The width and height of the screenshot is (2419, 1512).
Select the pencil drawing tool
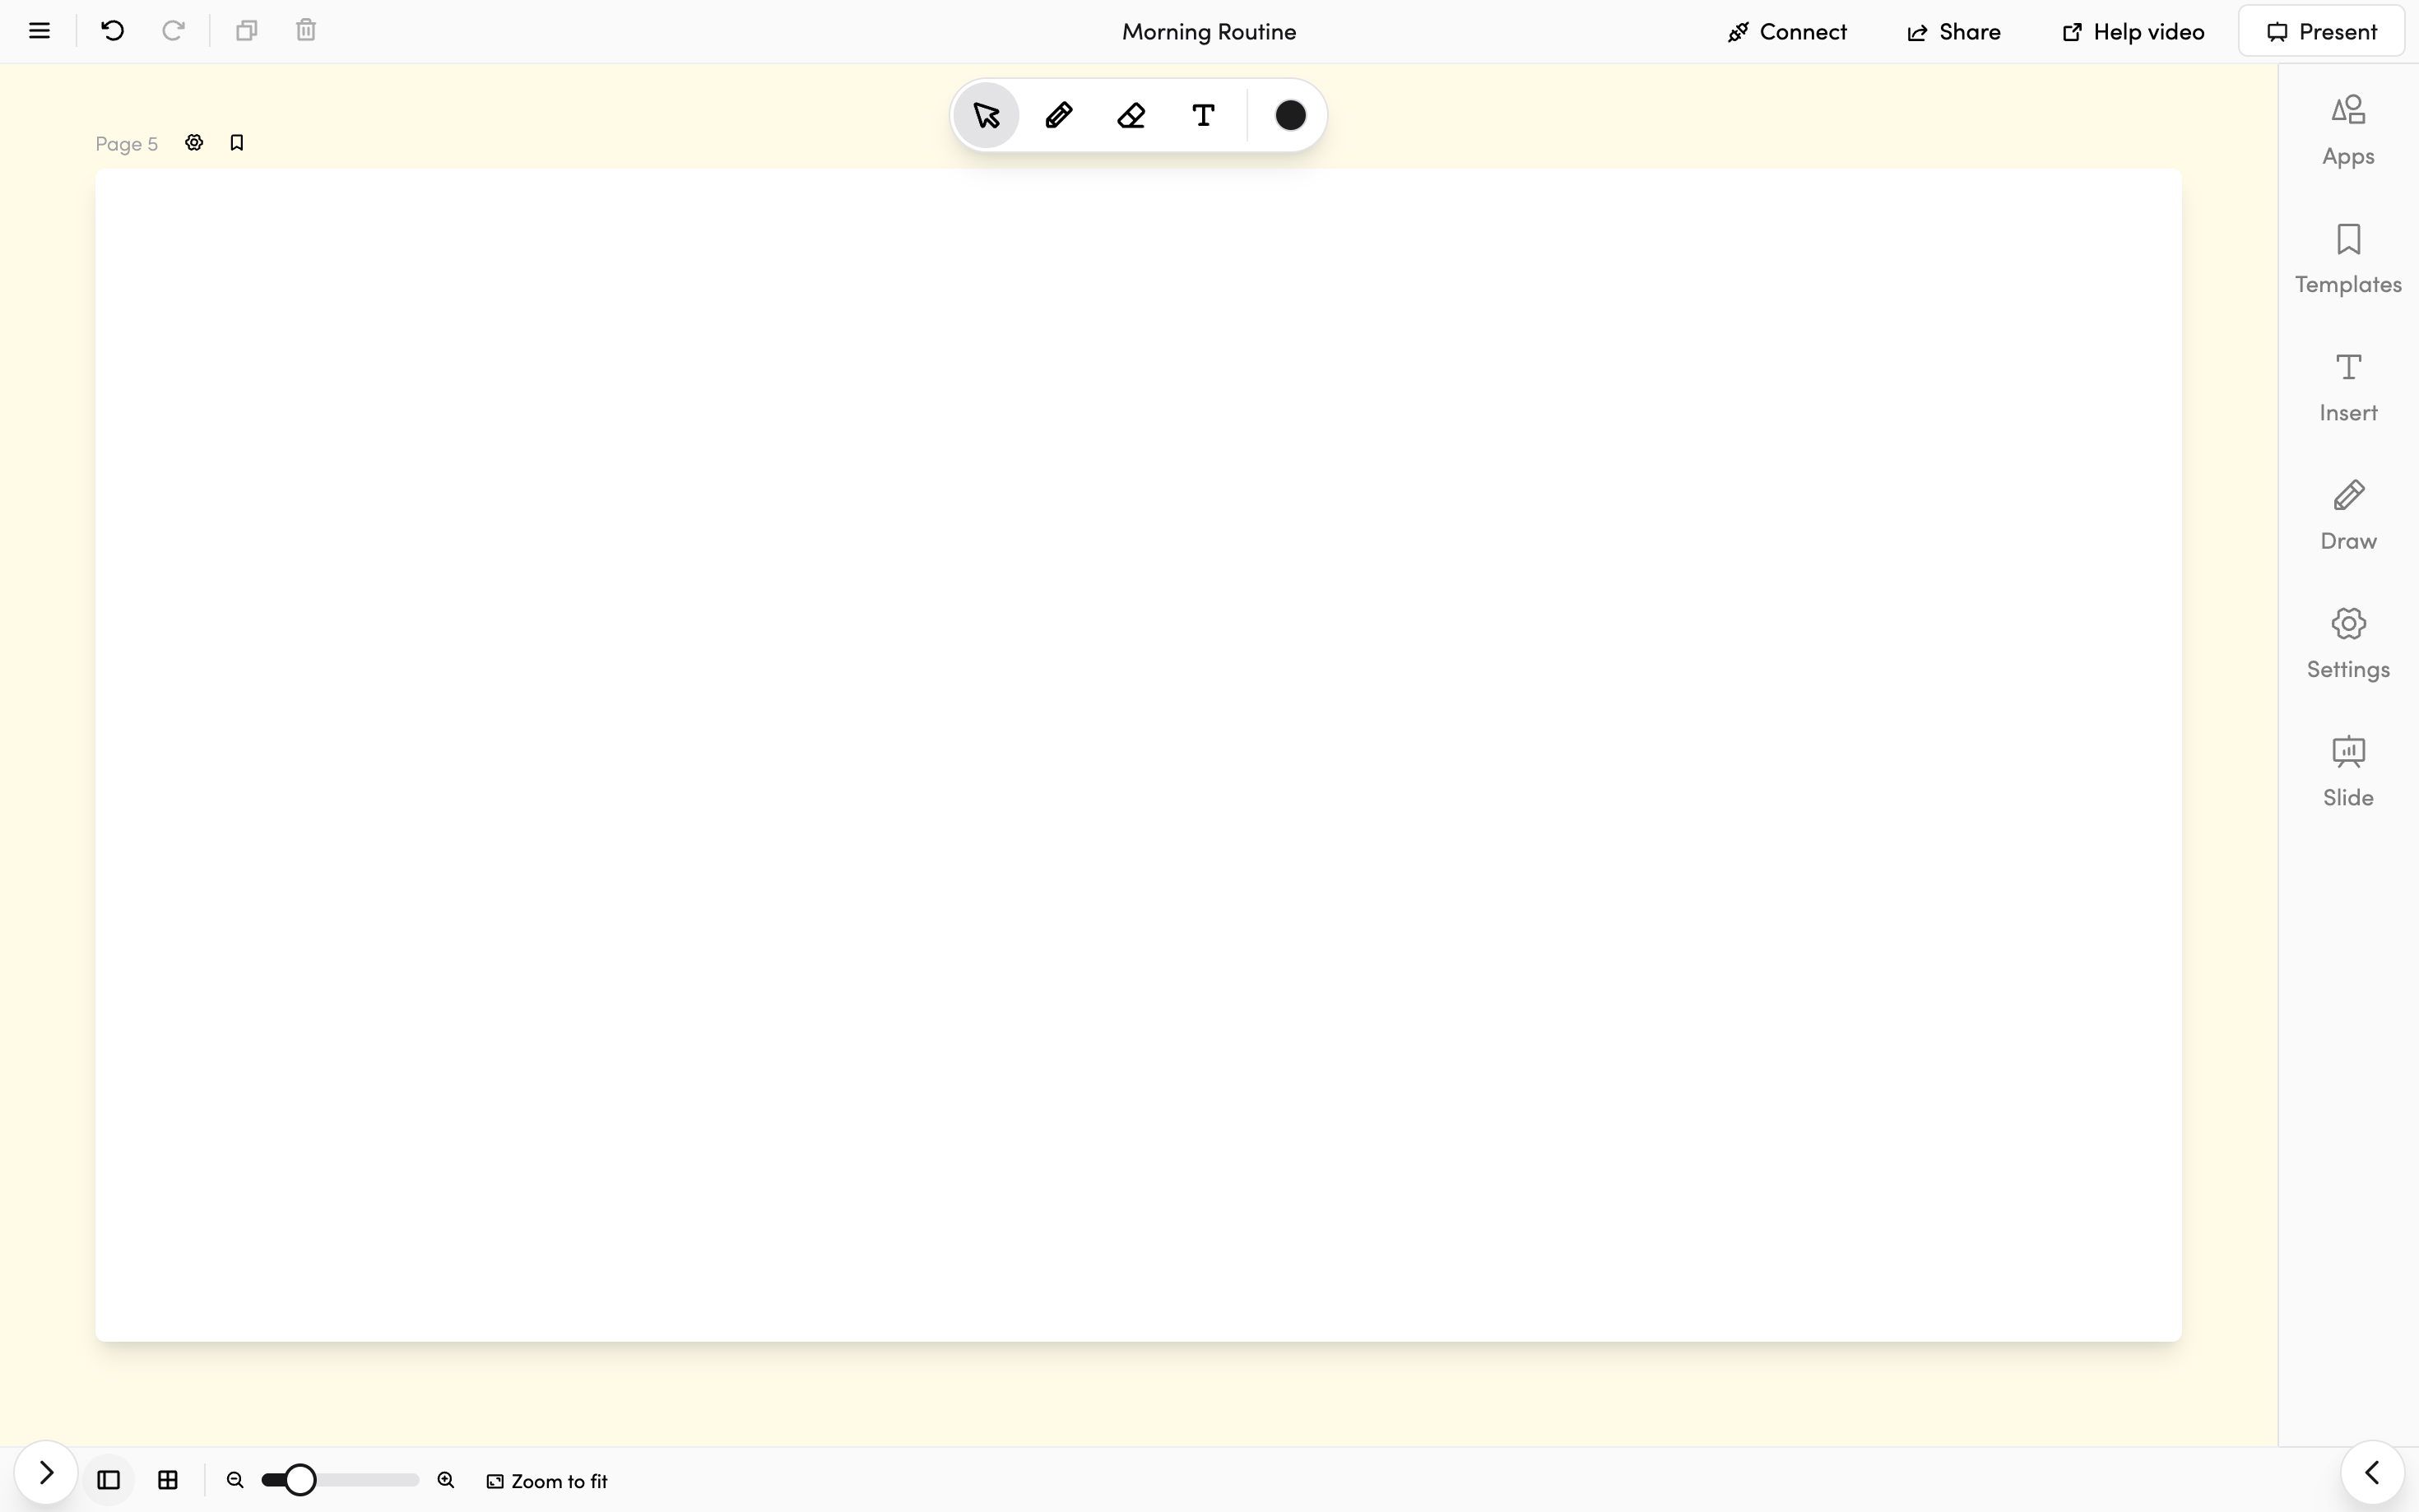tap(1058, 116)
